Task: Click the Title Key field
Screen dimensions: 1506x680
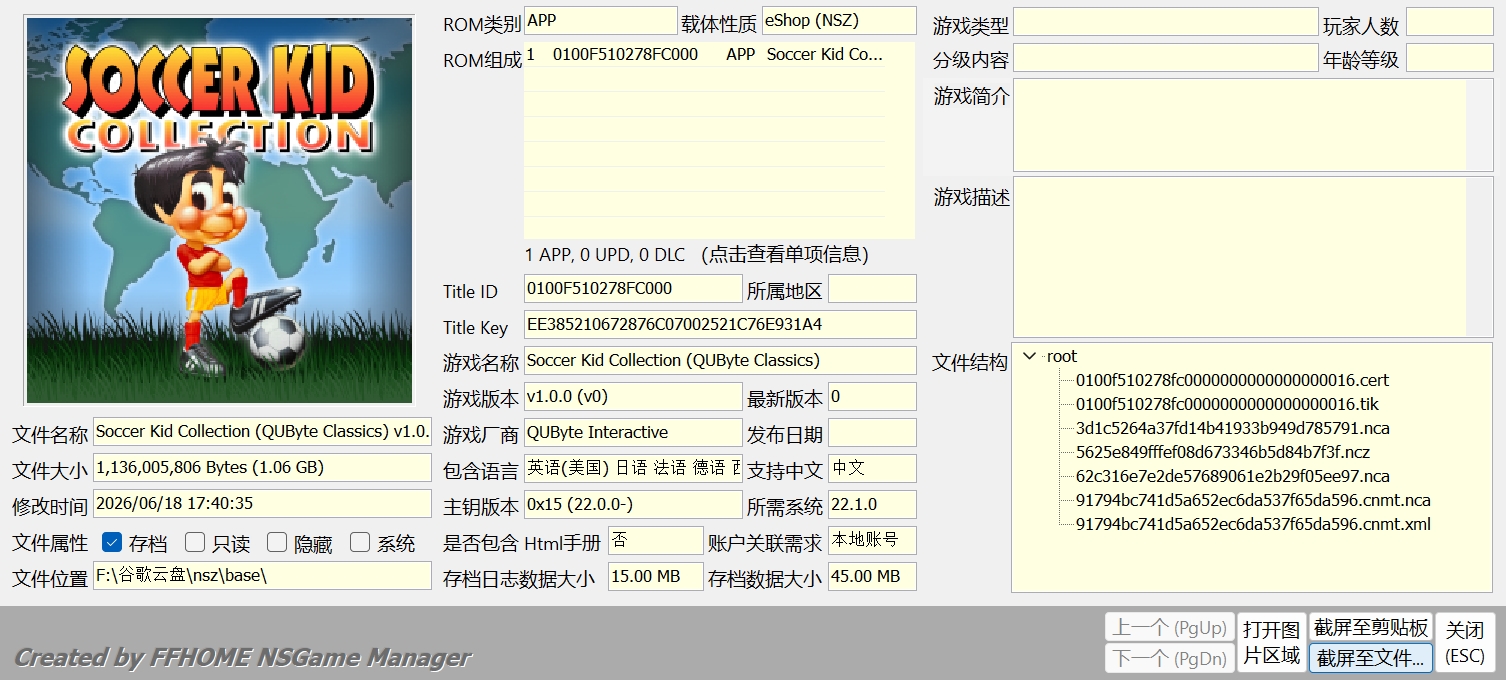Action: pyautogui.click(x=720, y=324)
